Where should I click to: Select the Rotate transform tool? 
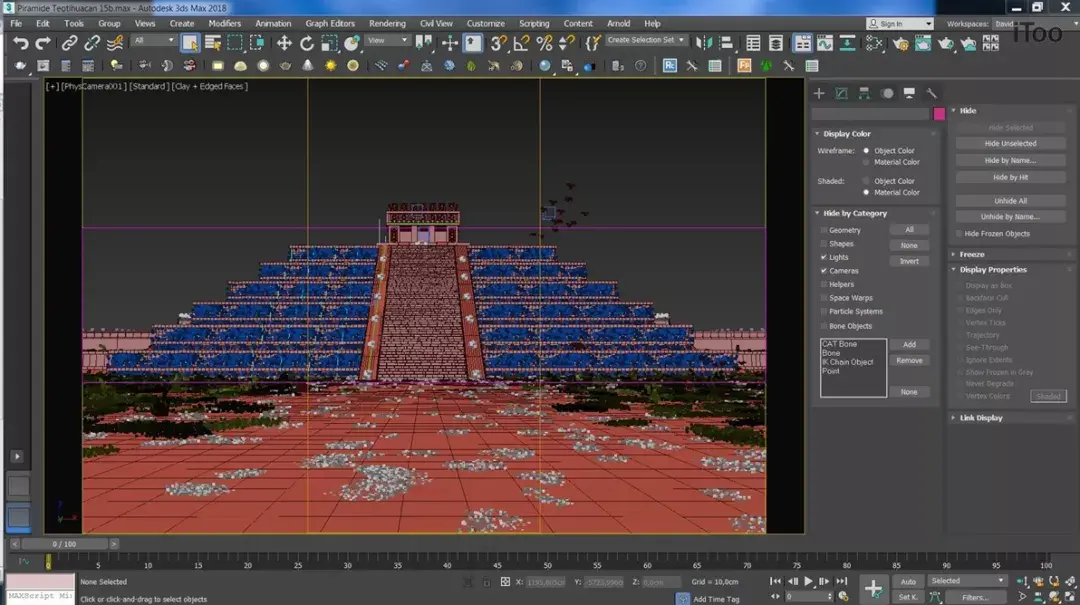[307, 42]
